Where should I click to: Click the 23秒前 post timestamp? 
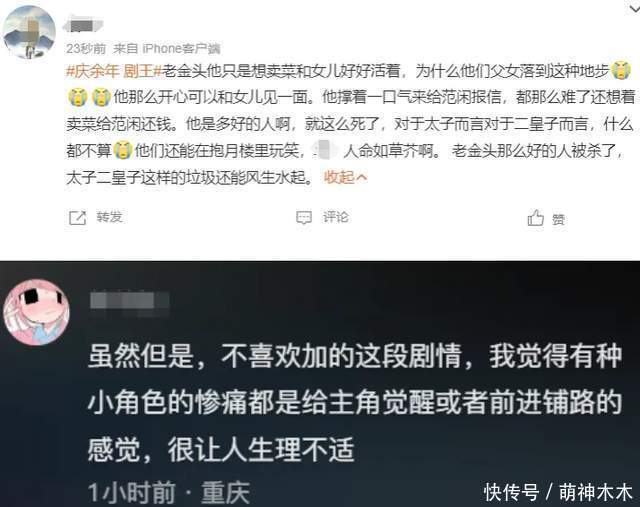86,49
